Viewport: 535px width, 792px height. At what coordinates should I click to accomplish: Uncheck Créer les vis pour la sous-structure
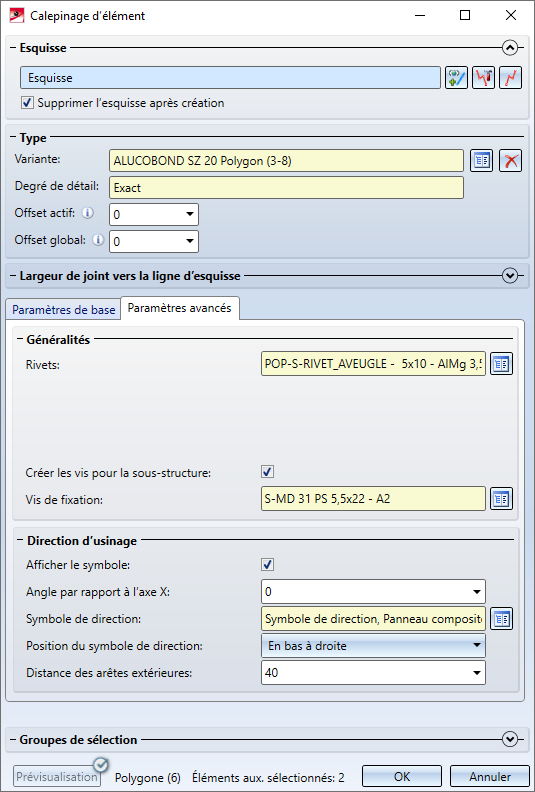coord(268,472)
